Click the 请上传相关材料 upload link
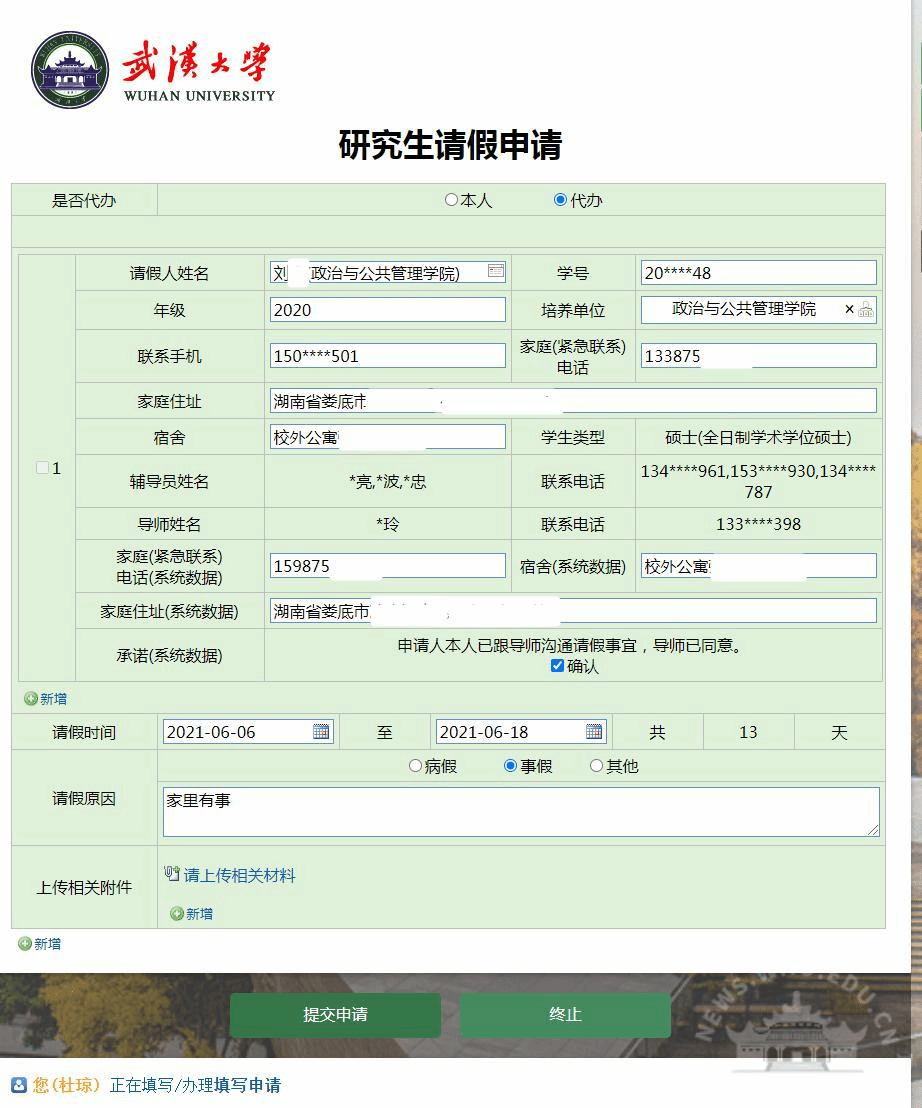 [239, 875]
